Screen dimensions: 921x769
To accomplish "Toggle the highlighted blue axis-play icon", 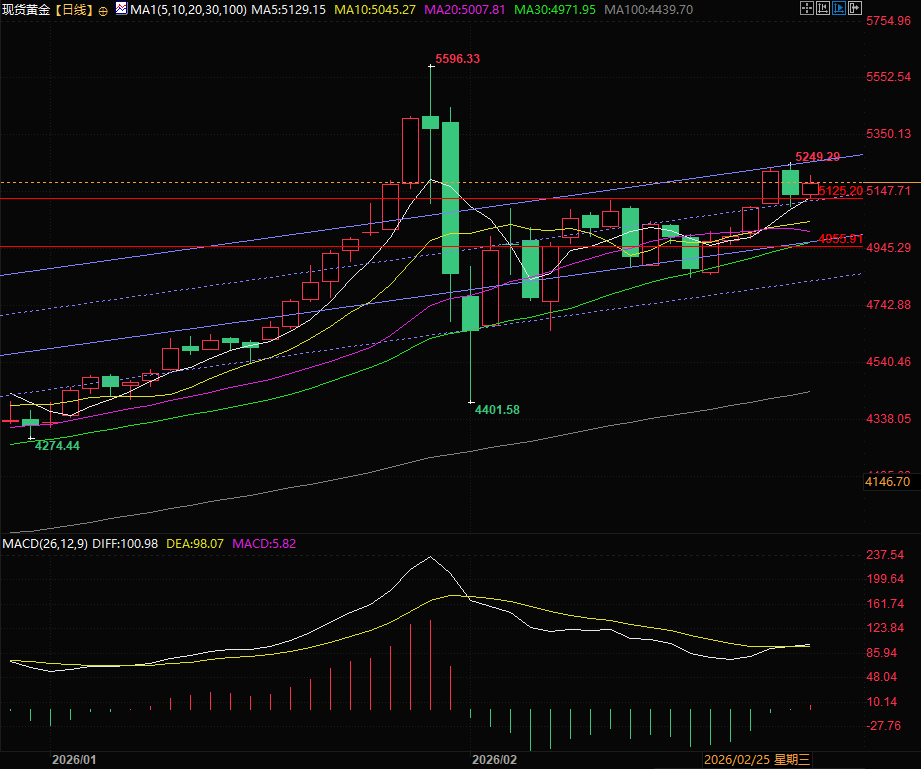I will (x=839, y=9).
